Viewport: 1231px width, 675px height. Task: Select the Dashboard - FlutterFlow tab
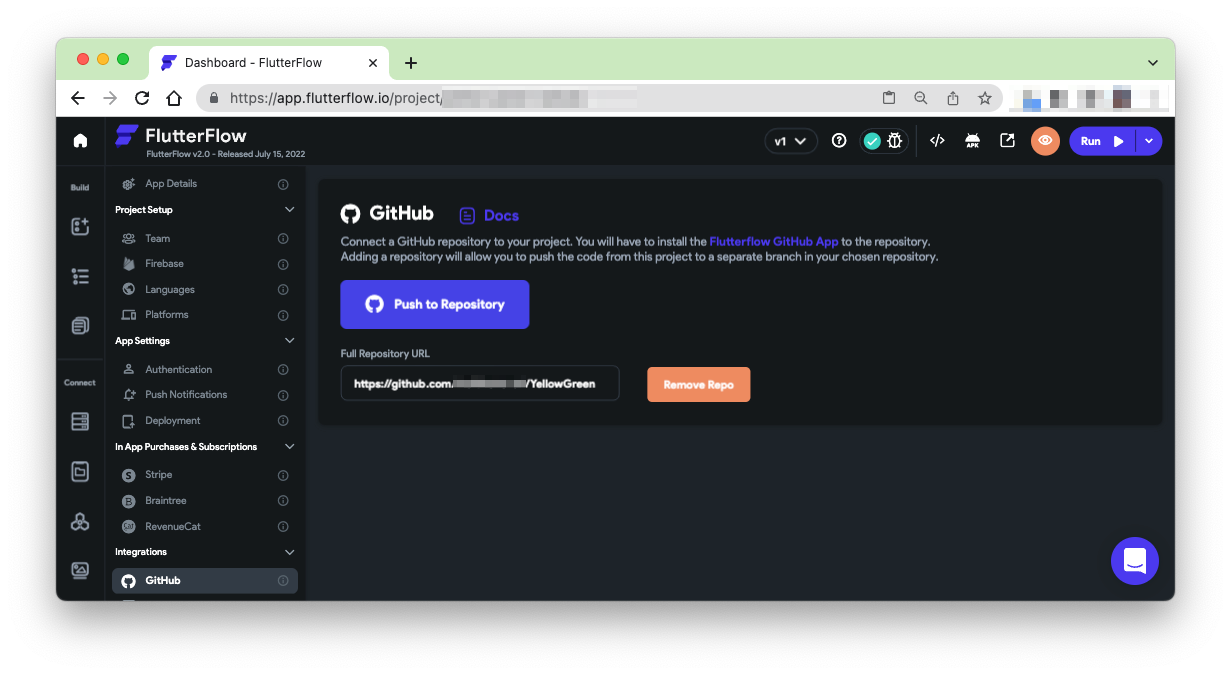pyautogui.click(x=268, y=63)
